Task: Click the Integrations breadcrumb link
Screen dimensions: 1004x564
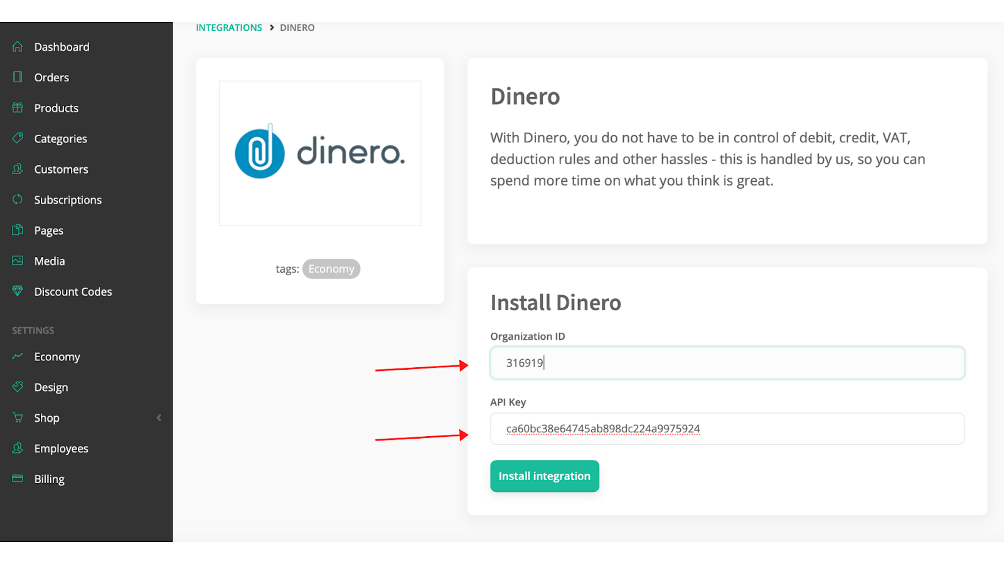Action: coord(229,28)
